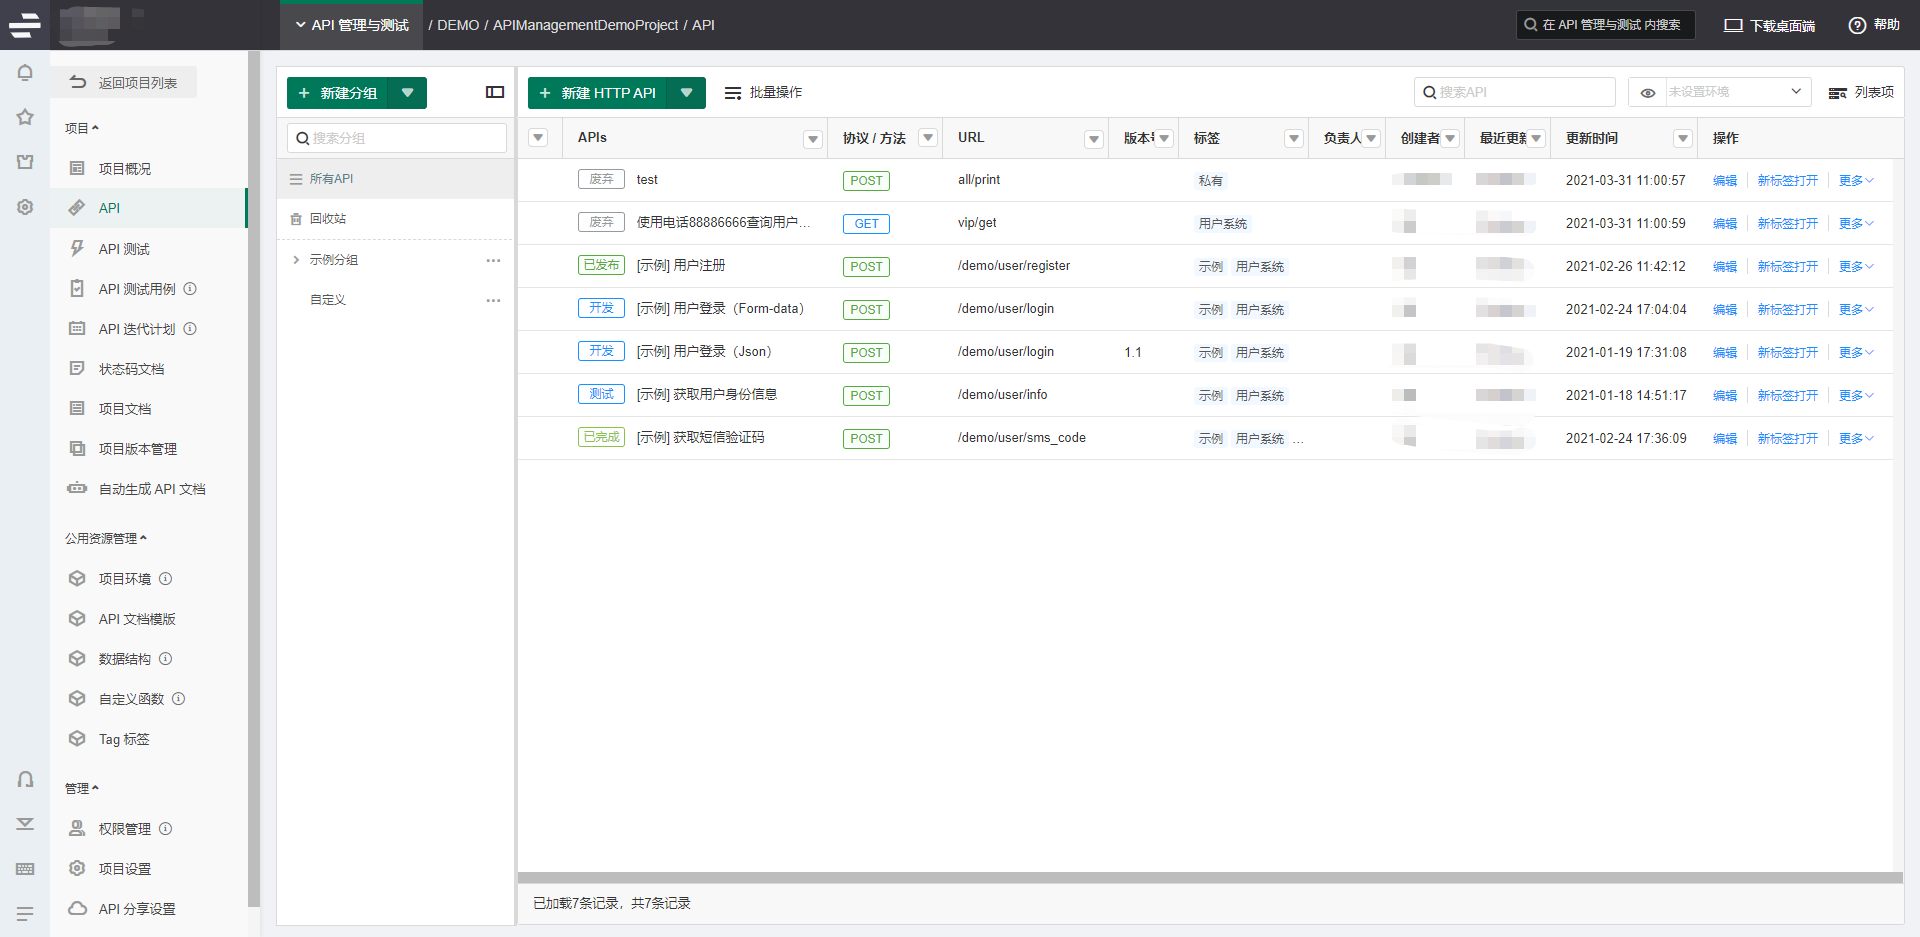Image resolution: width=1920 pixels, height=937 pixels.
Task: Click 新建 HTTP API button
Action: tap(598, 93)
